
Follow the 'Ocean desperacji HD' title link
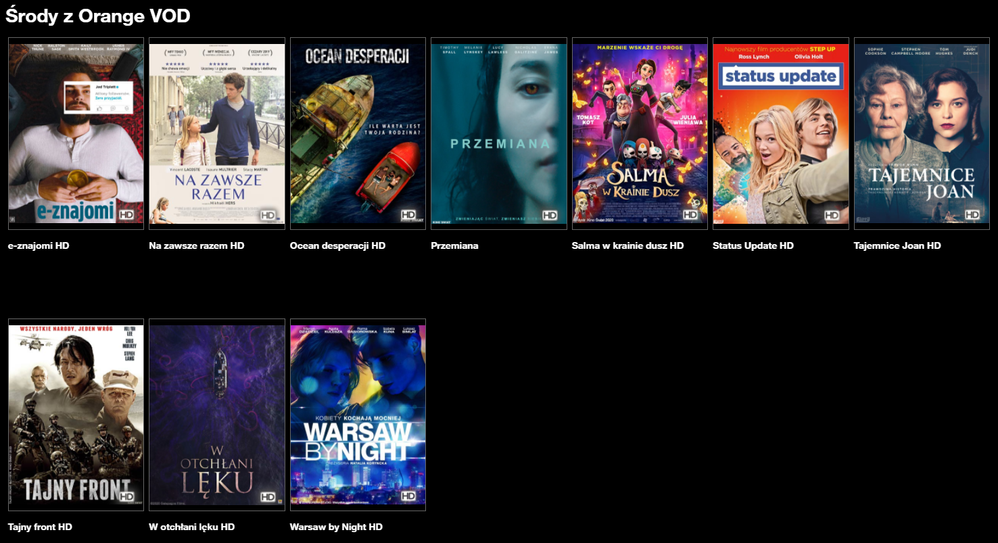point(337,246)
